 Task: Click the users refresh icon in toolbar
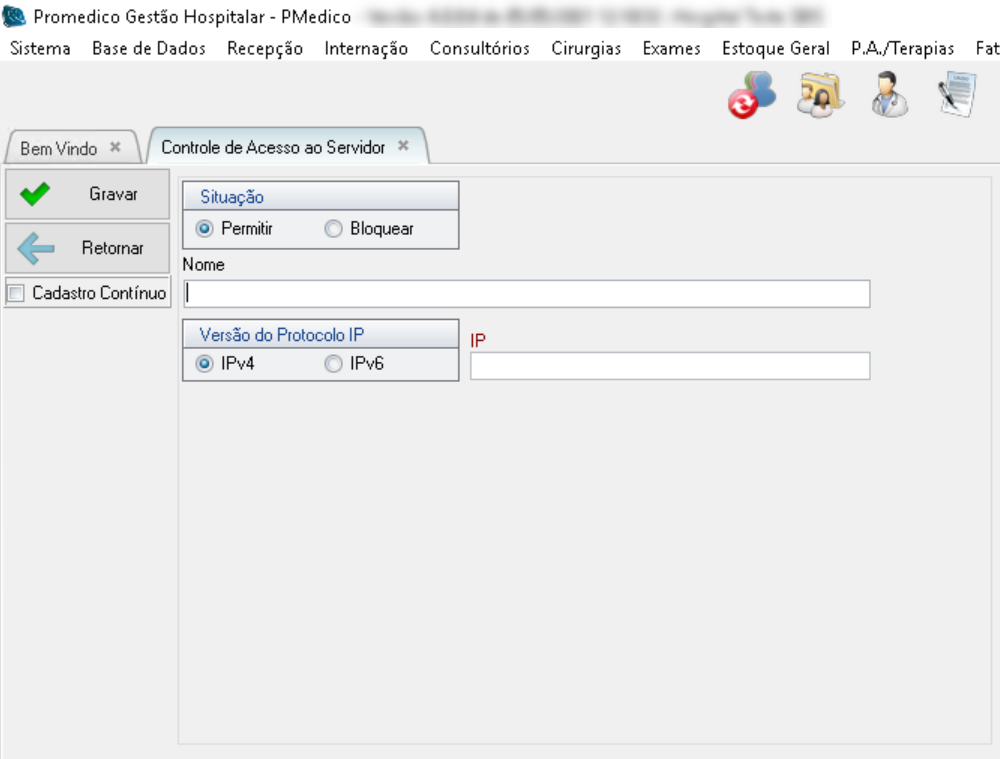tap(751, 96)
